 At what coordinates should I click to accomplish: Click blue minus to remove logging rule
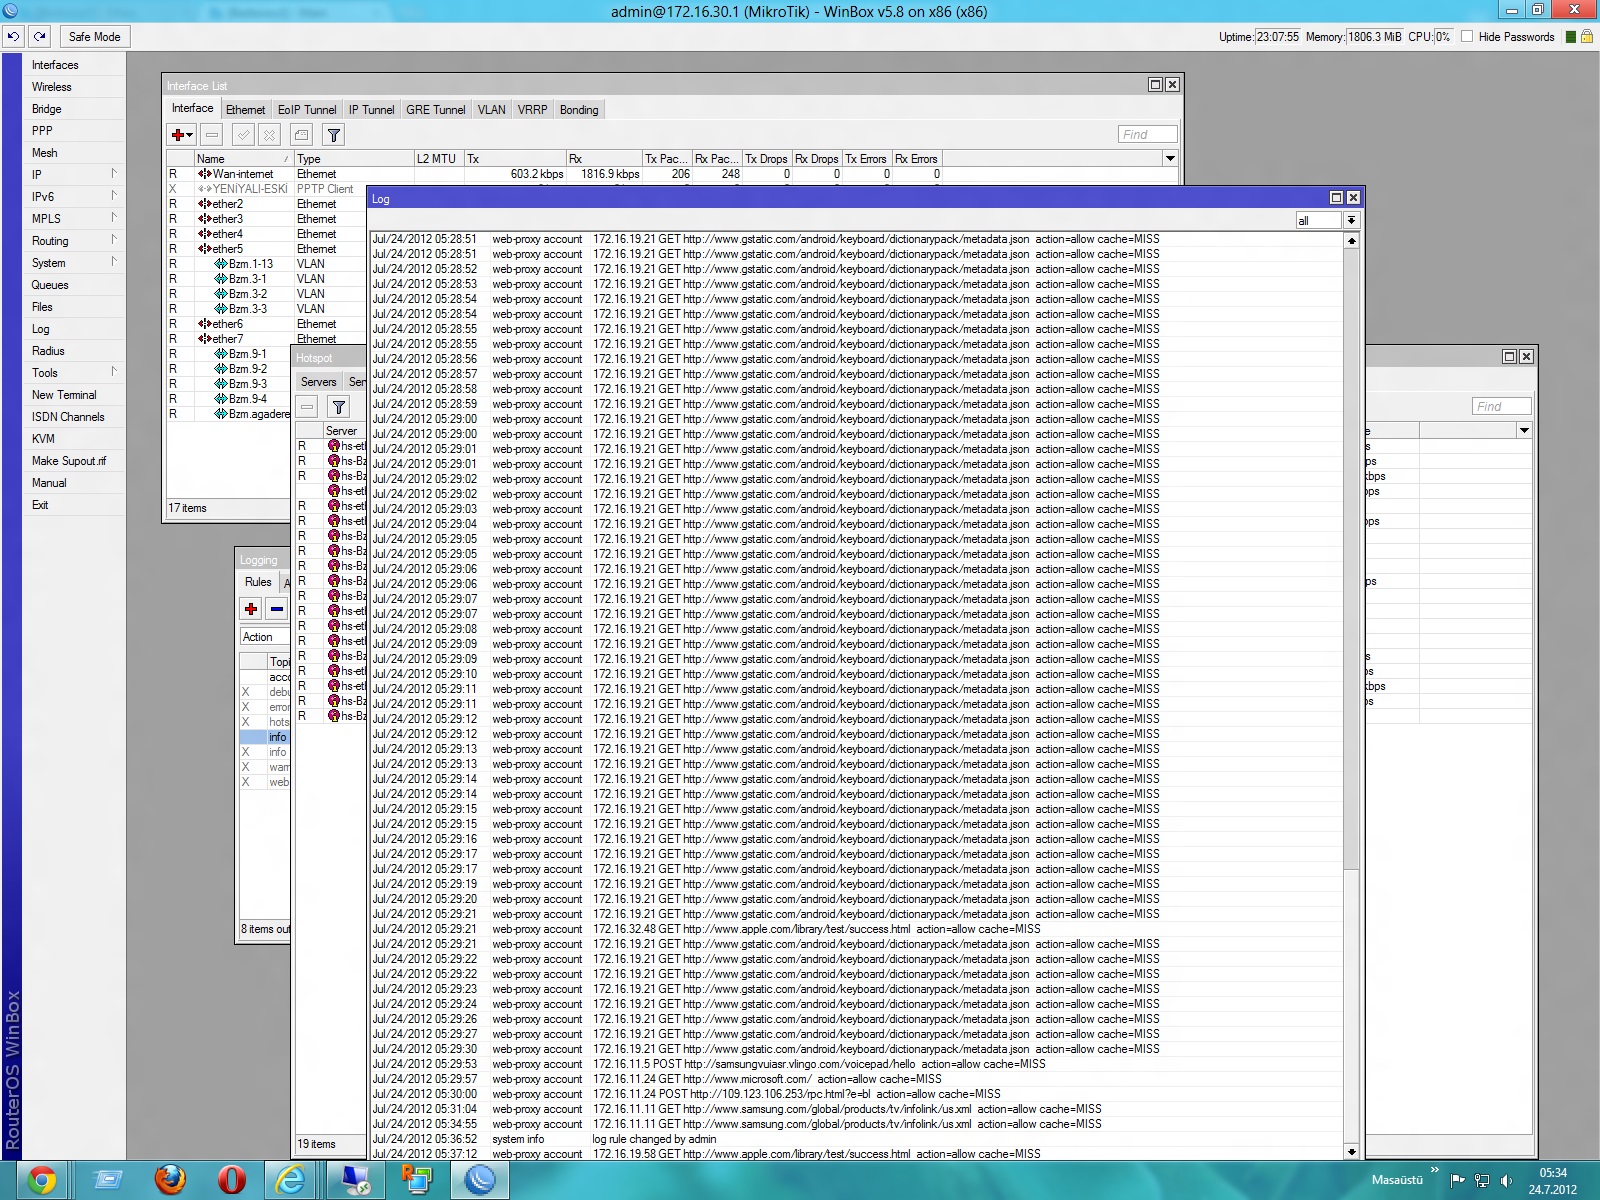(x=277, y=609)
